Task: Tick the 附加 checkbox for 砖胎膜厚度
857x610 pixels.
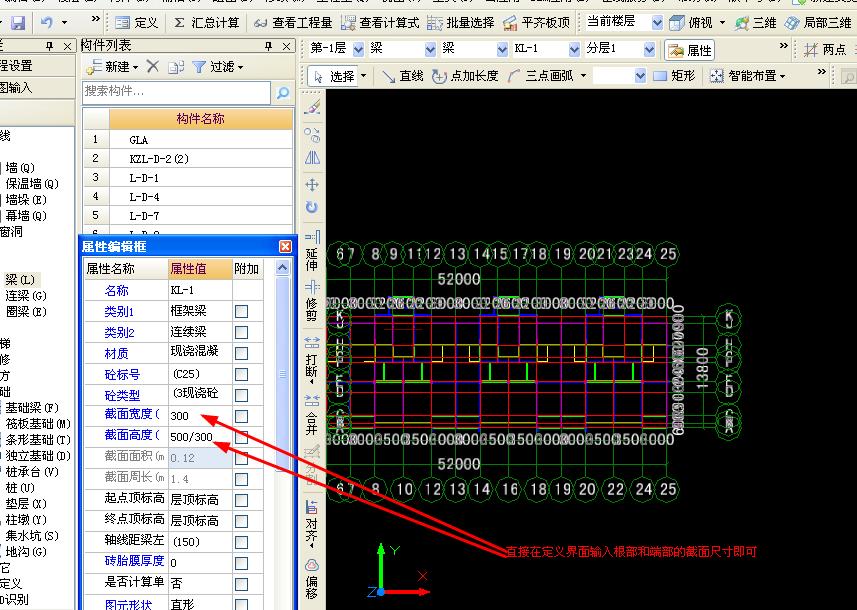Action: click(241, 564)
